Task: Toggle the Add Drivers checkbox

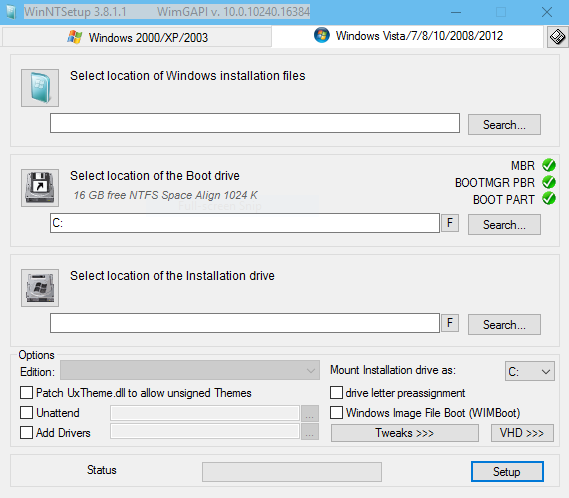Action: pyautogui.click(x=26, y=433)
